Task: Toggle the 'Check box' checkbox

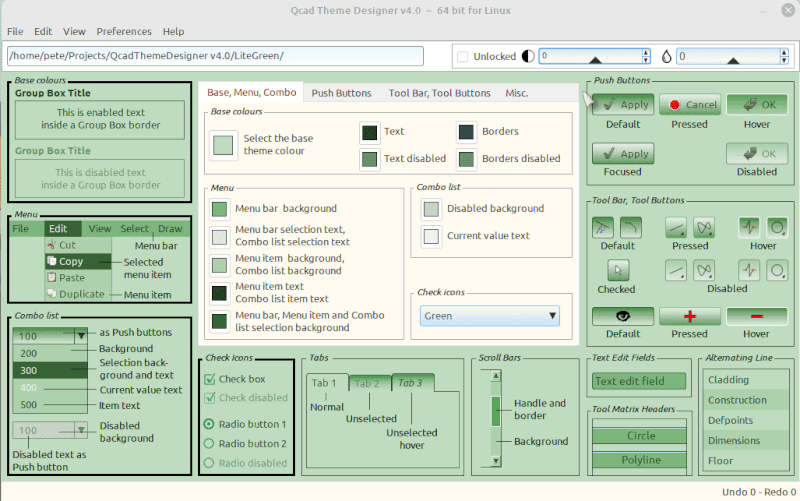Action: (x=209, y=379)
